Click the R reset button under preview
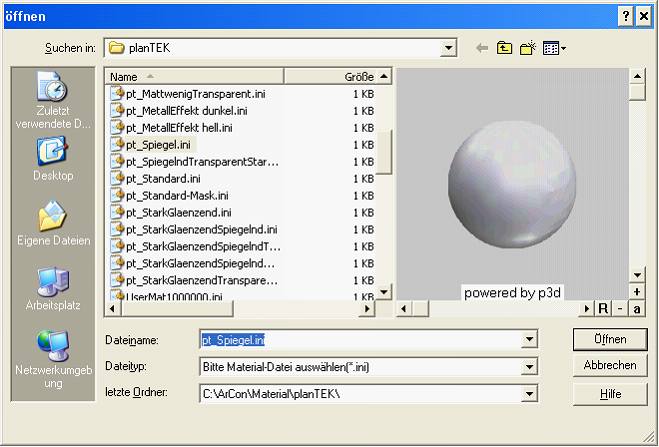This screenshot has width=659, height=447. click(603, 308)
